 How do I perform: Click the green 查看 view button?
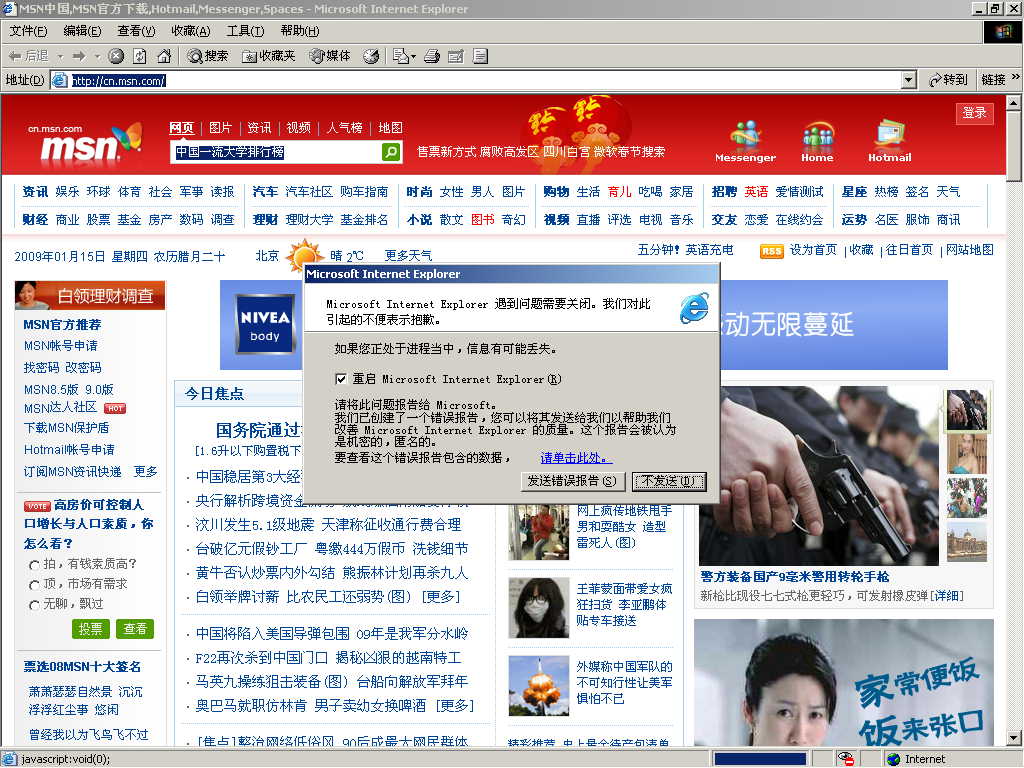[x=135, y=628]
